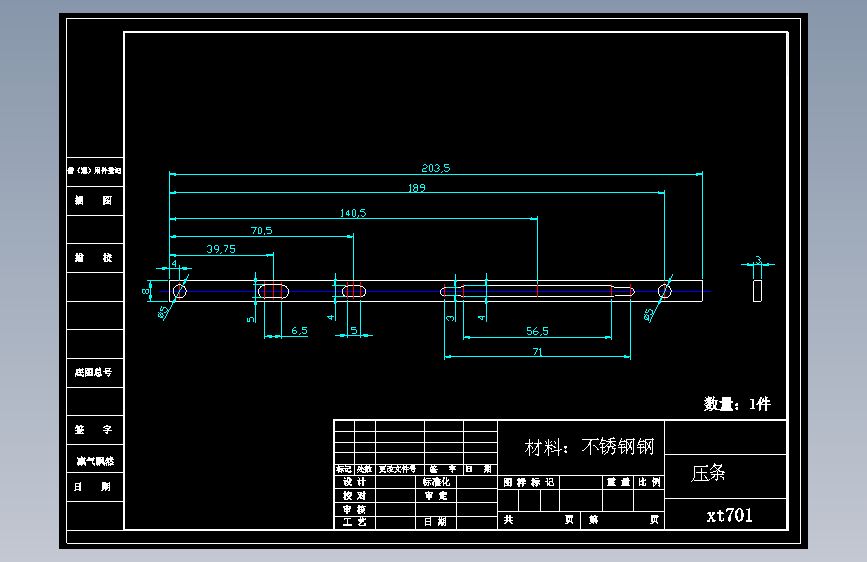867x562 pixels.
Task: Select the ø5 callout at left hole
Action: tap(164, 313)
